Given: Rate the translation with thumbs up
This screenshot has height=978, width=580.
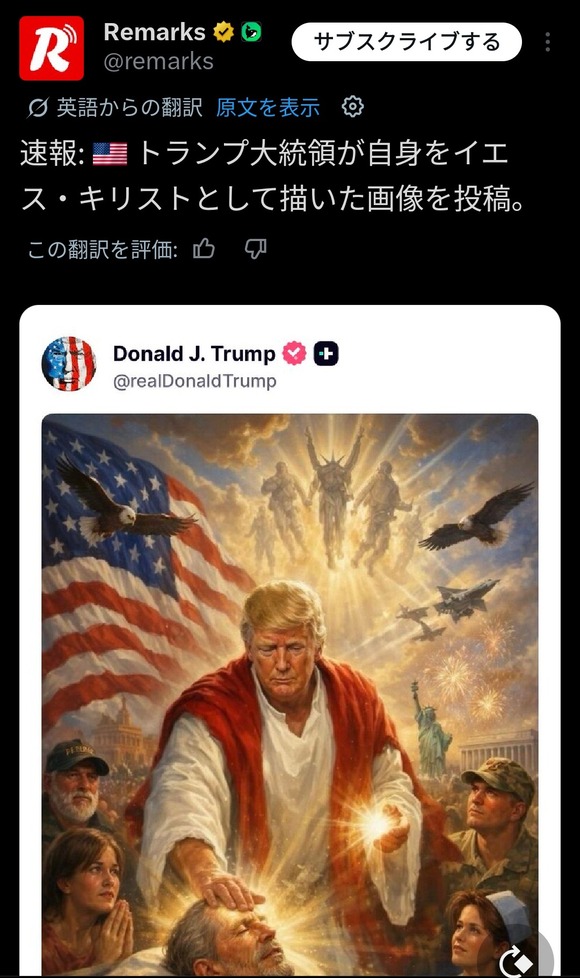Looking at the screenshot, I should [204, 249].
